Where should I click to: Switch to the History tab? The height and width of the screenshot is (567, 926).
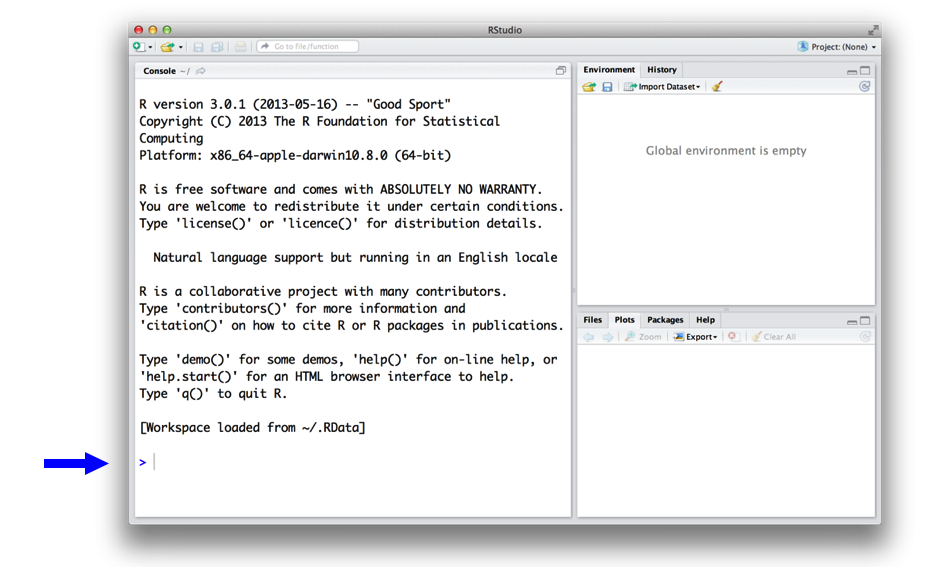(x=661, y=70)
